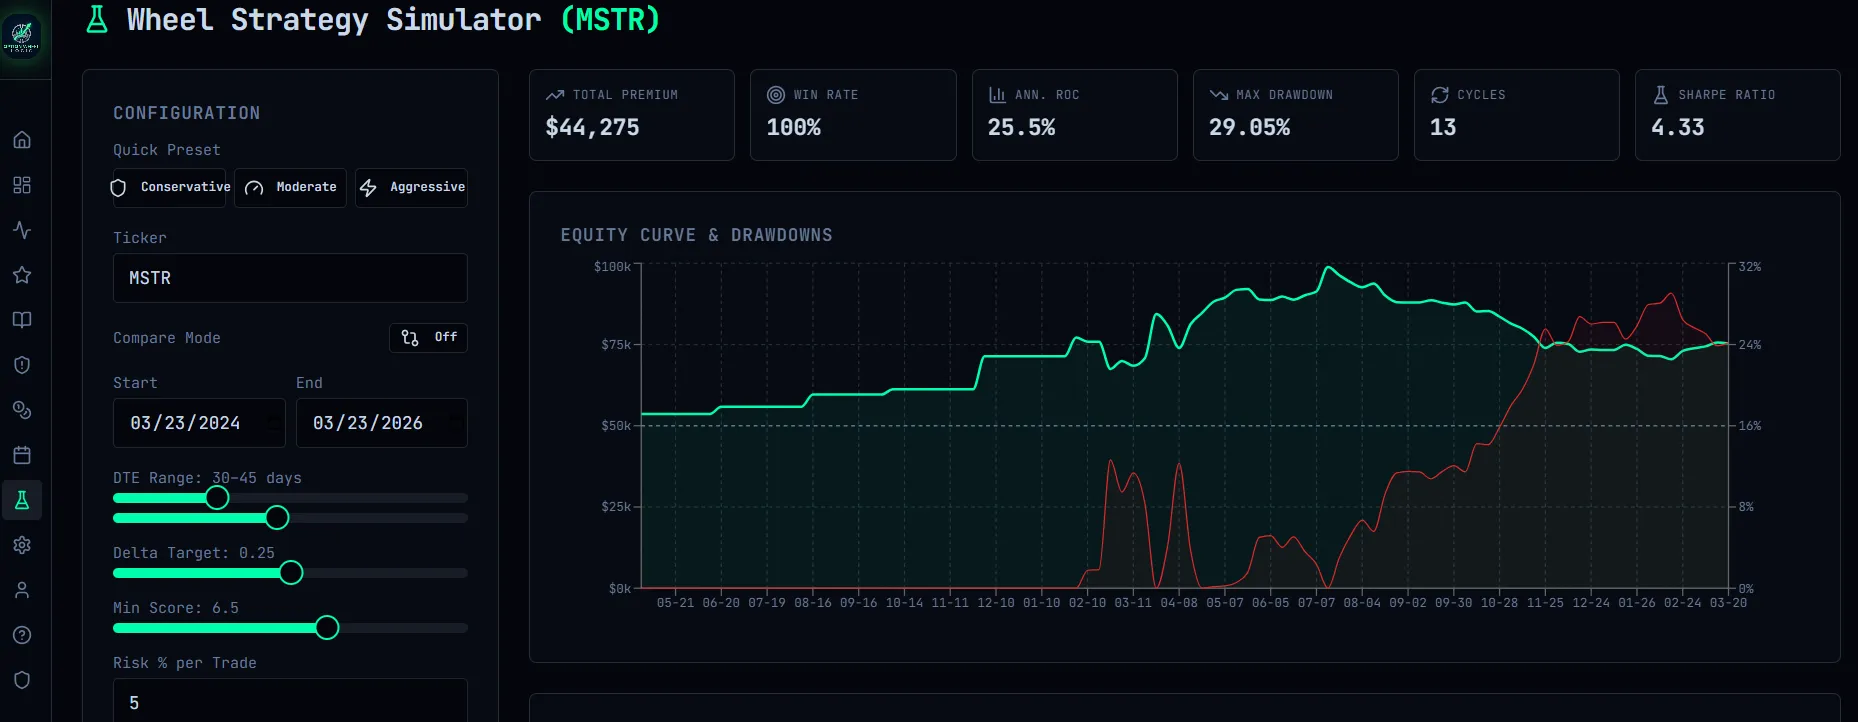Apply the Moderate quick preset
1858x722 pixels.
tap(290, 187)
